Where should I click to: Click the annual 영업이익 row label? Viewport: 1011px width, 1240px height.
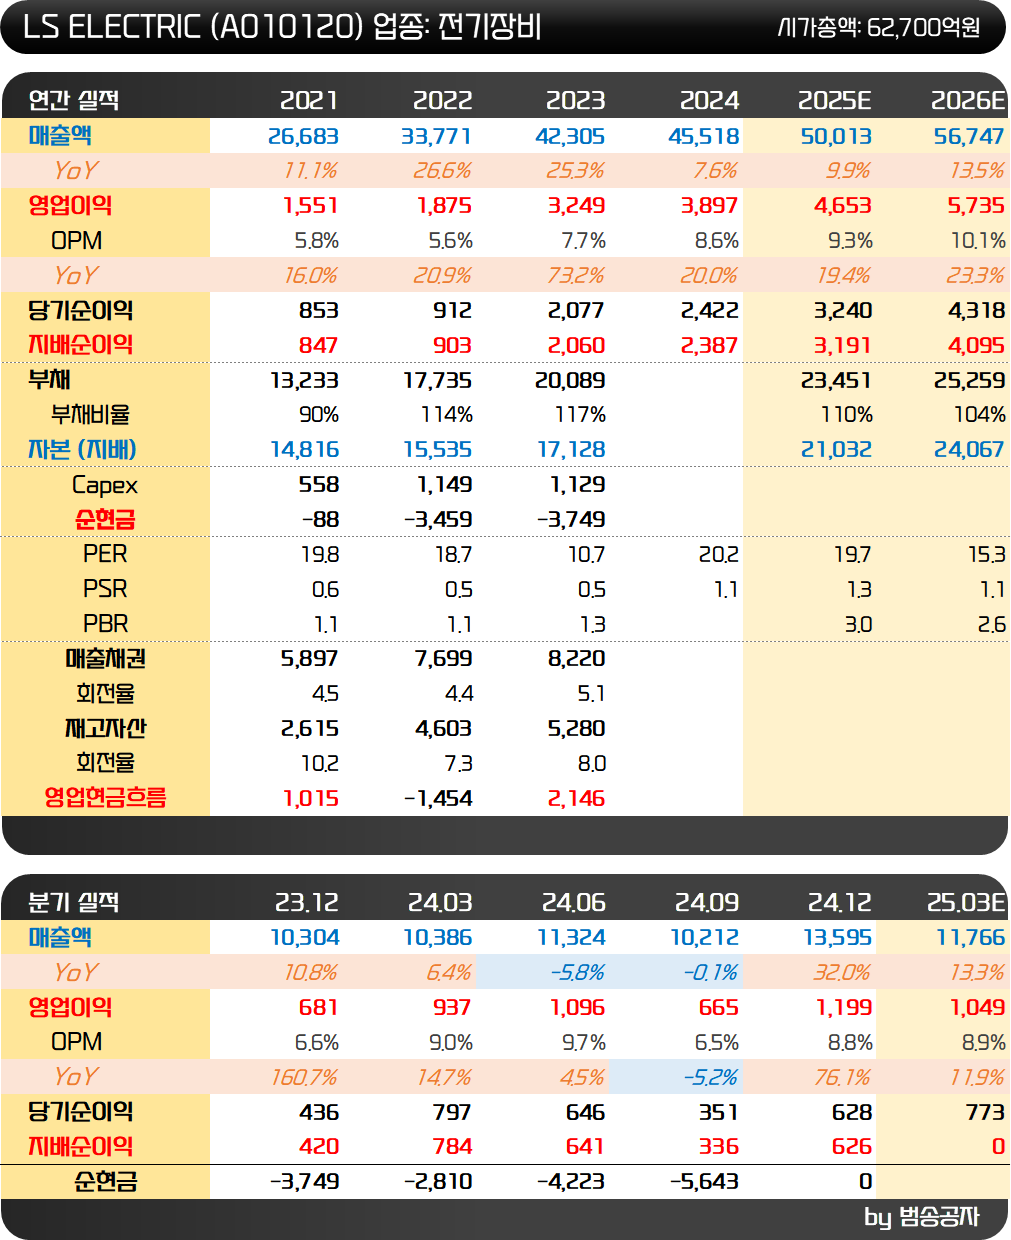pos(70,206)
